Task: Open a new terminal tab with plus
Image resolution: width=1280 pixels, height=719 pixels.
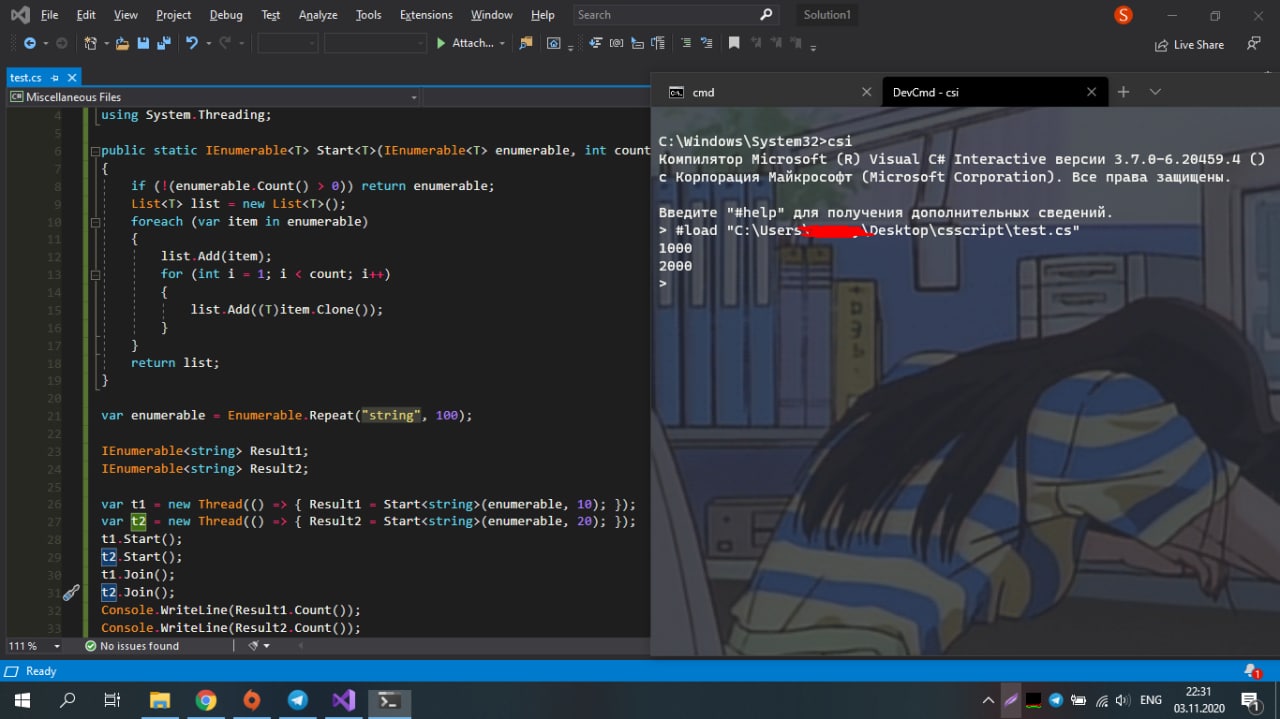Action: pos(1123,92)
